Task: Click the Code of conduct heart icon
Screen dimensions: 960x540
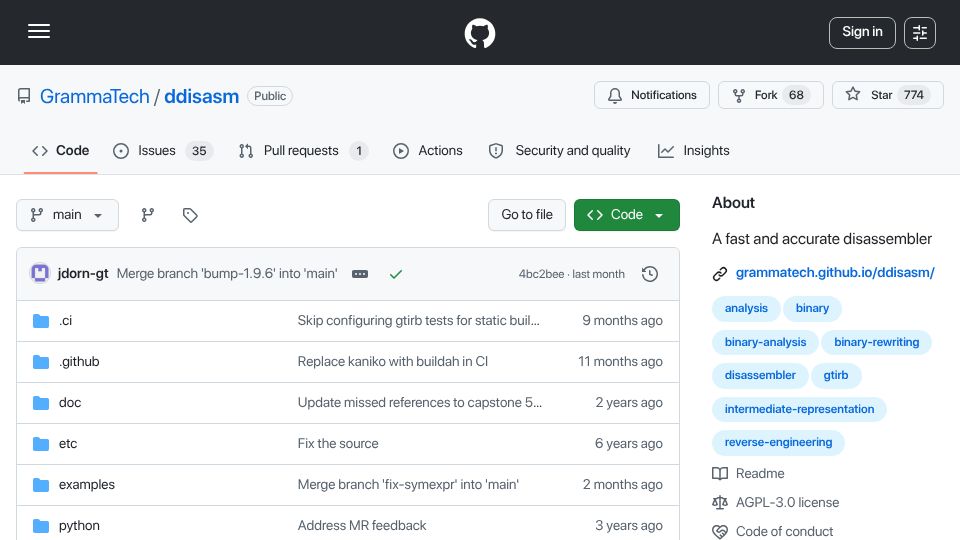Action: [720, 531]
